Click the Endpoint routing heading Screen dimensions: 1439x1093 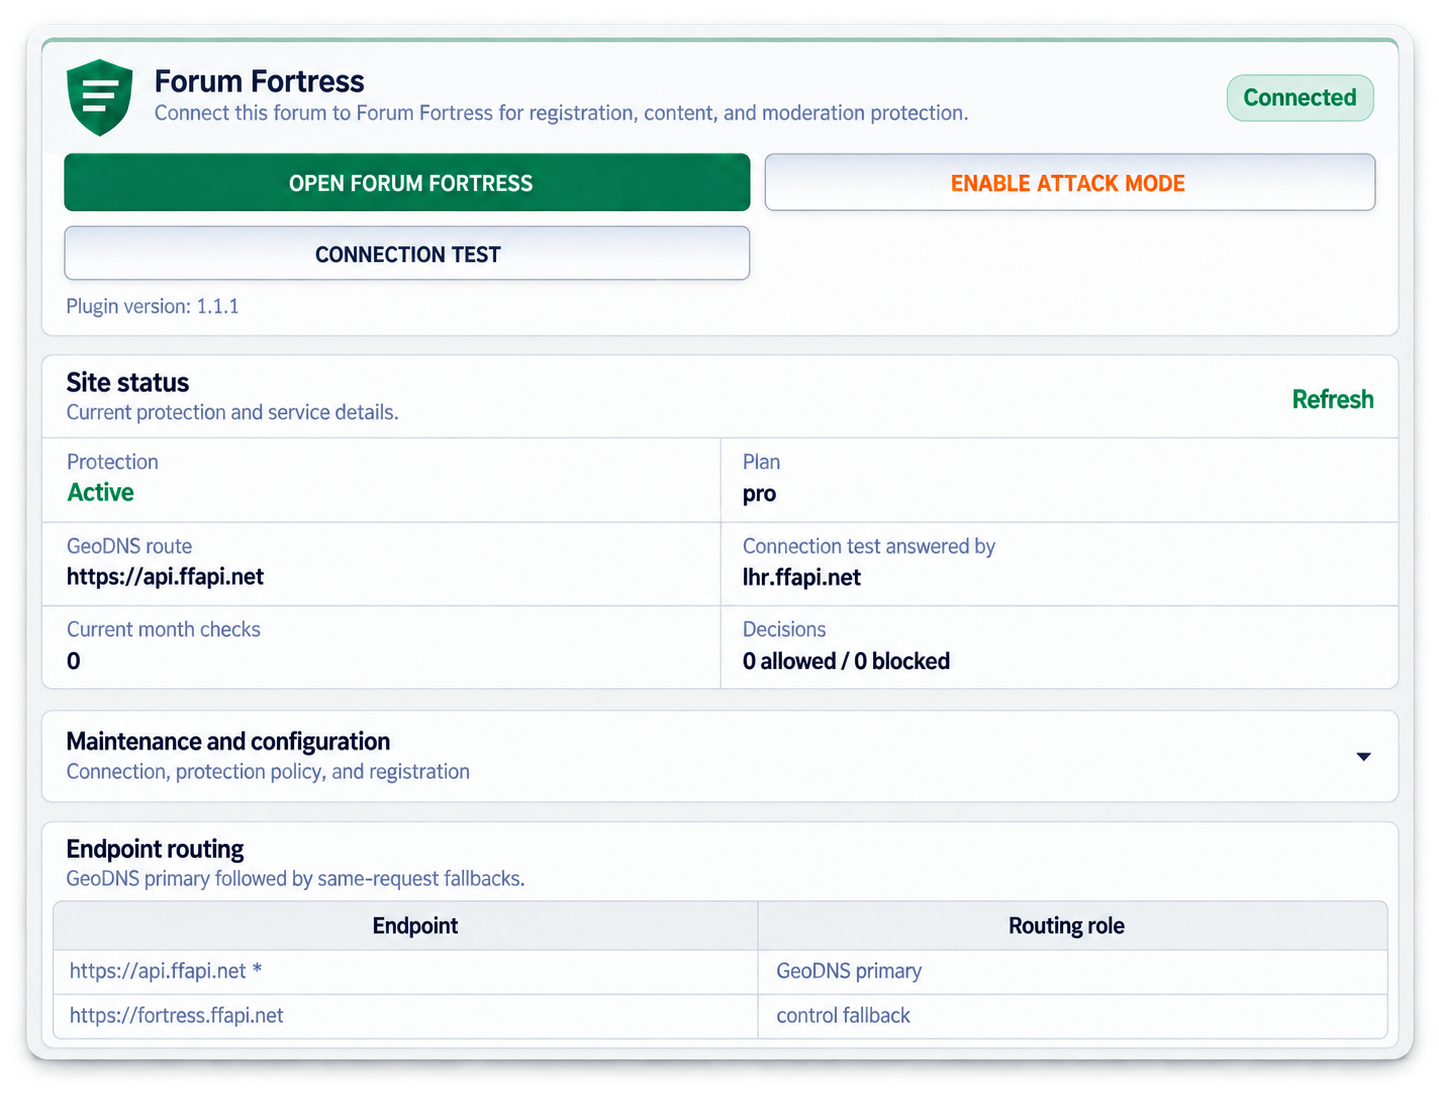(x=155, y=849)
